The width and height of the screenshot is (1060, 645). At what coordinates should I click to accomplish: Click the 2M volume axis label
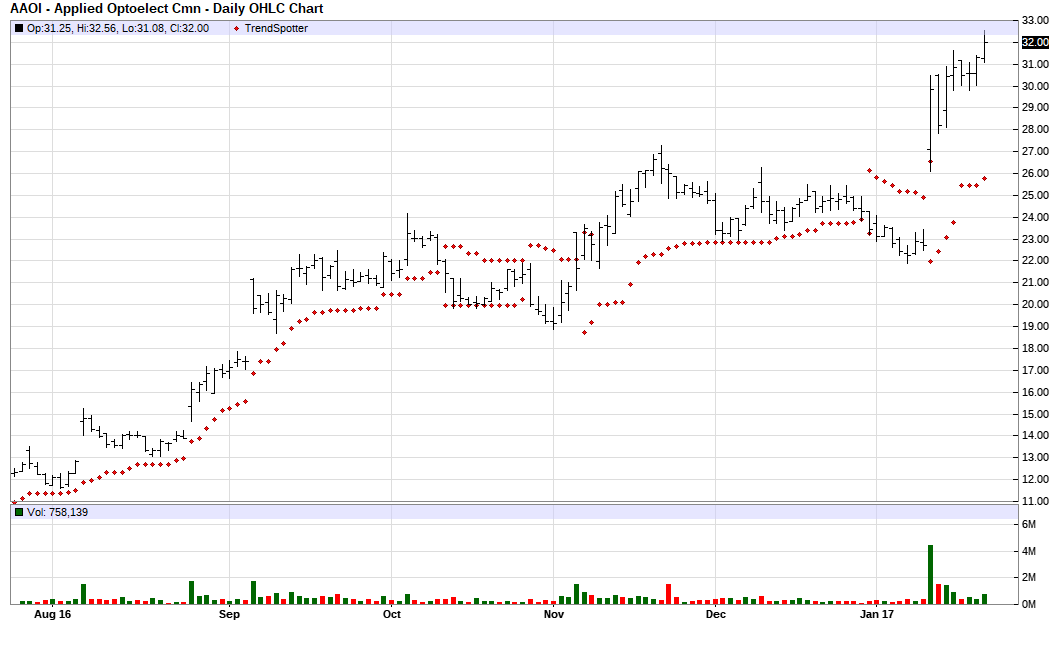[x=1028, y=577]
